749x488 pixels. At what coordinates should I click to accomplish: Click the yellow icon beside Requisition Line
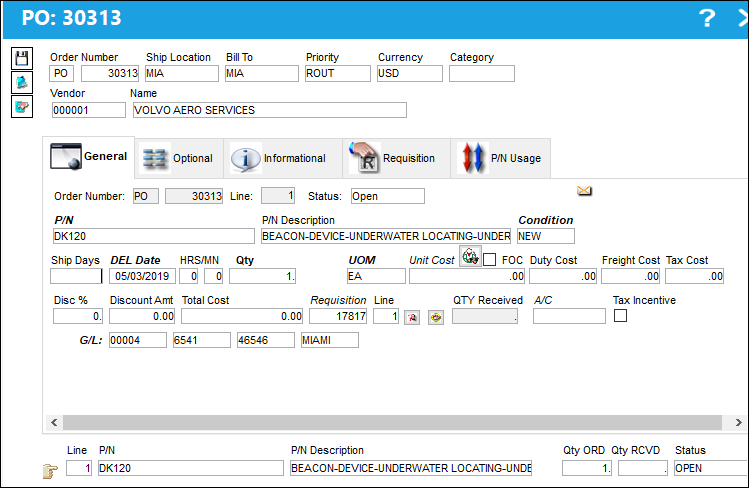click(436, 317)
